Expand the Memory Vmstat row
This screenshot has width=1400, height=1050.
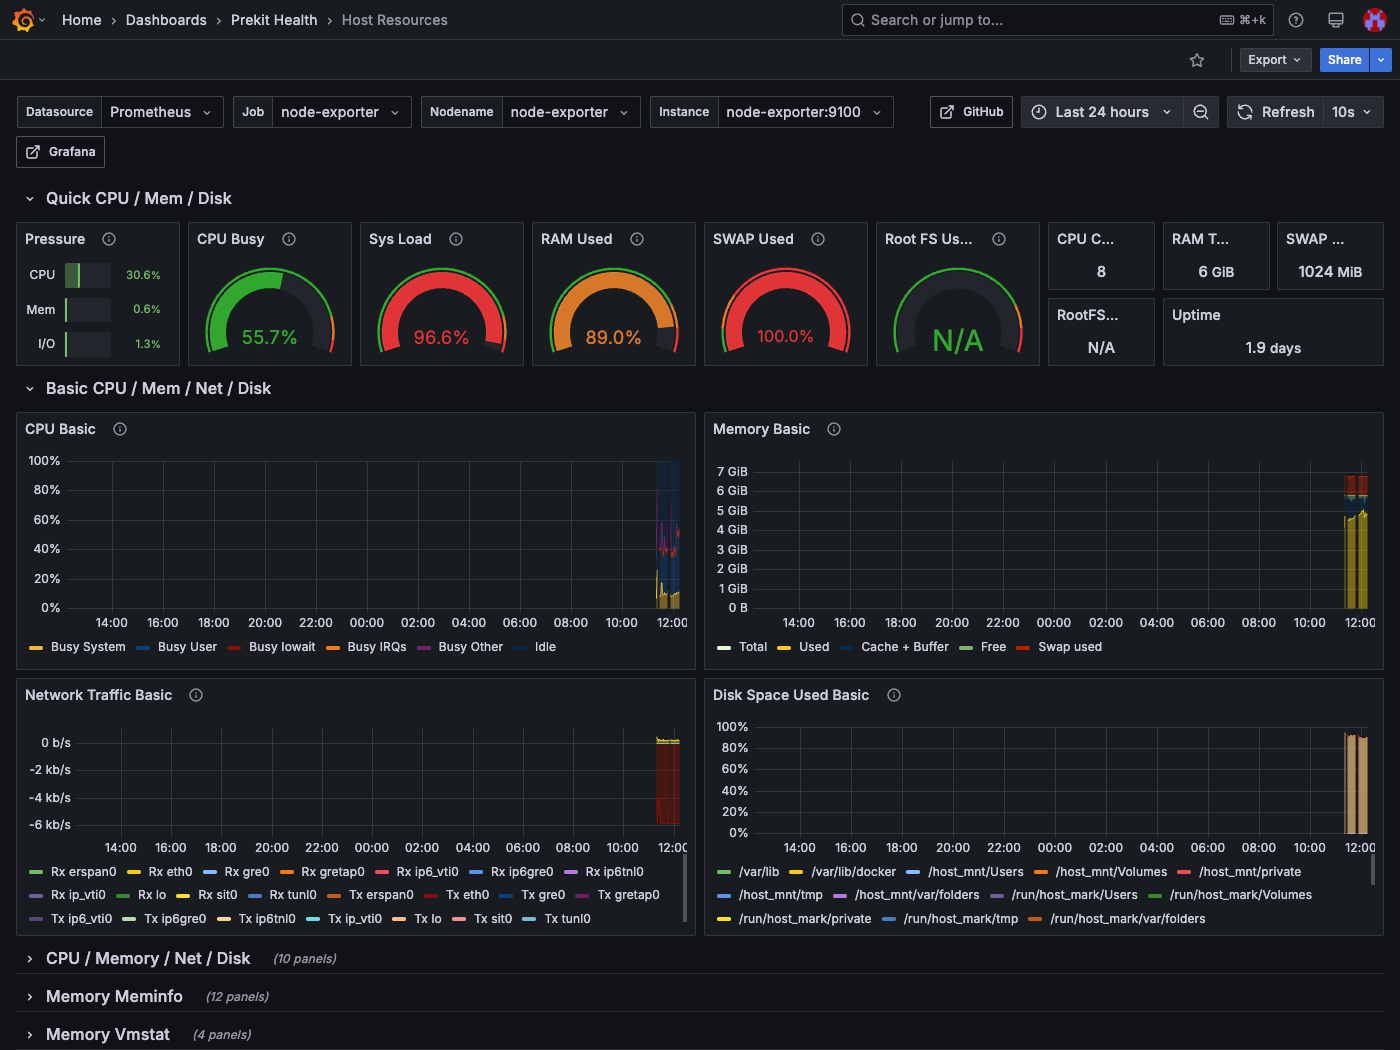[x=30, y=1035]
